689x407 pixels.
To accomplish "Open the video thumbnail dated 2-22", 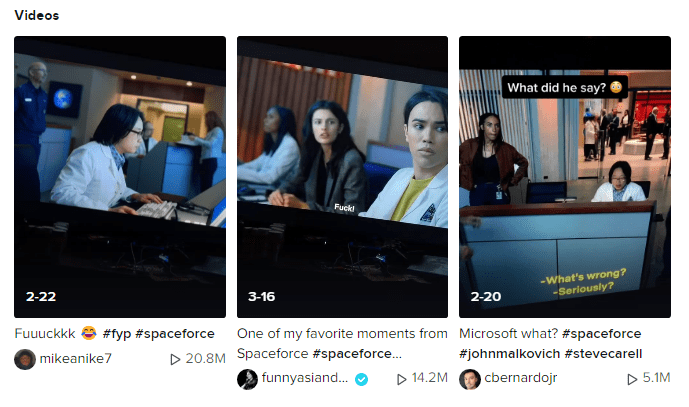I will [x=120, y=177].
